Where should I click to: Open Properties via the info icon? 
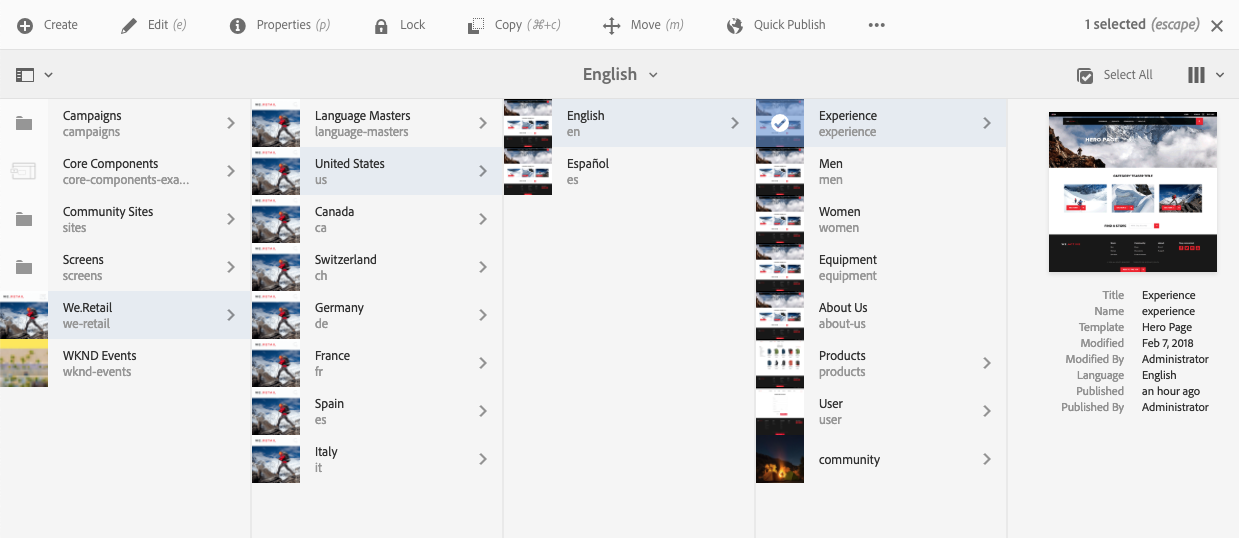[238, 26]
